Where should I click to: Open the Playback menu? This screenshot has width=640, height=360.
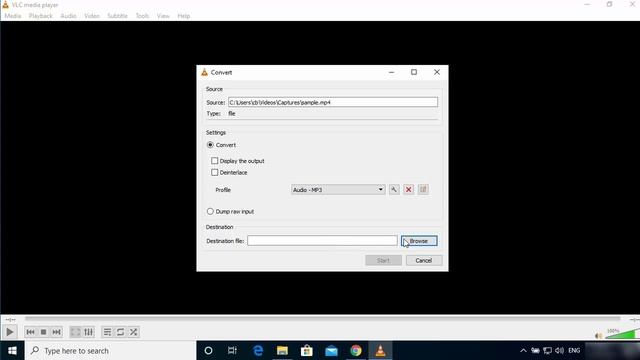tap(40, 16)
